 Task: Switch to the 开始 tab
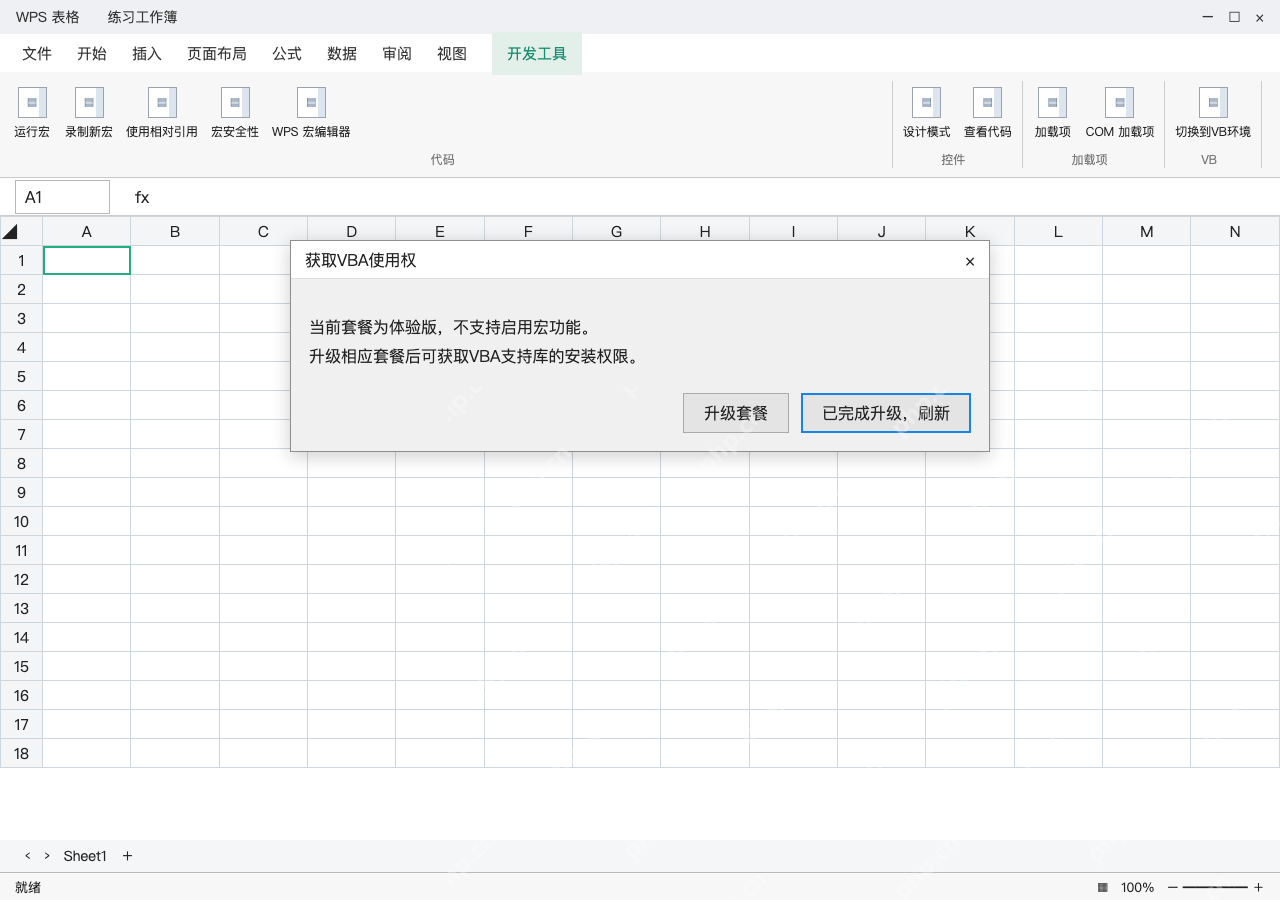tap(92, 54)
